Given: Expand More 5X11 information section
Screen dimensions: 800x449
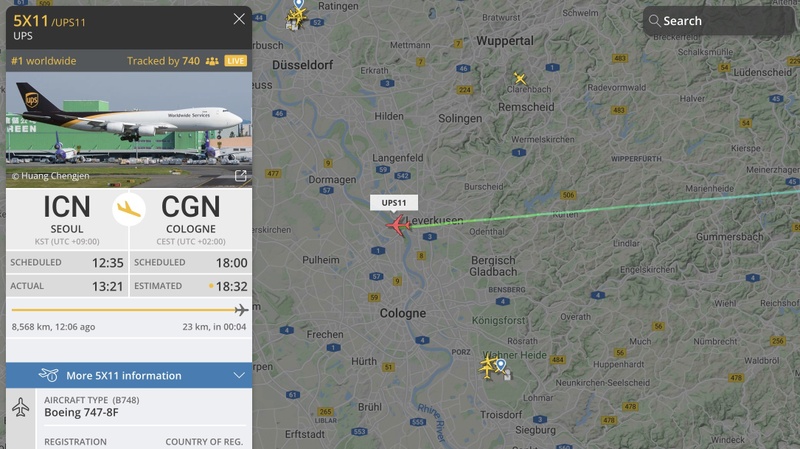Looking at the screenshot, I should [129, 376].
